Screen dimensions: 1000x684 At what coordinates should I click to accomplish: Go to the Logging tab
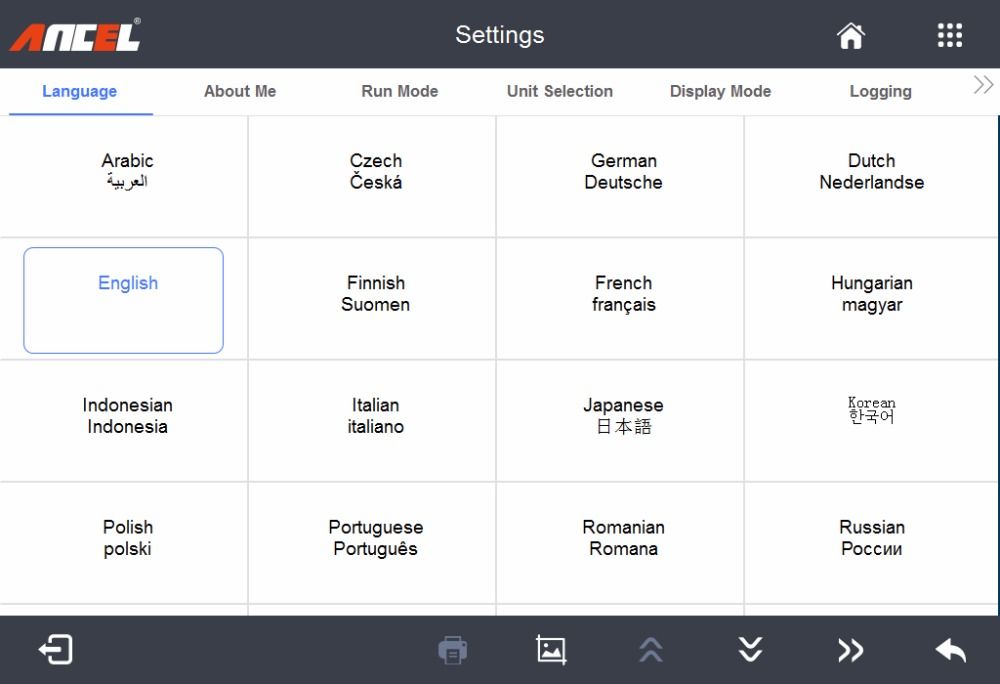pyautogui.click(x=880, y=91)
